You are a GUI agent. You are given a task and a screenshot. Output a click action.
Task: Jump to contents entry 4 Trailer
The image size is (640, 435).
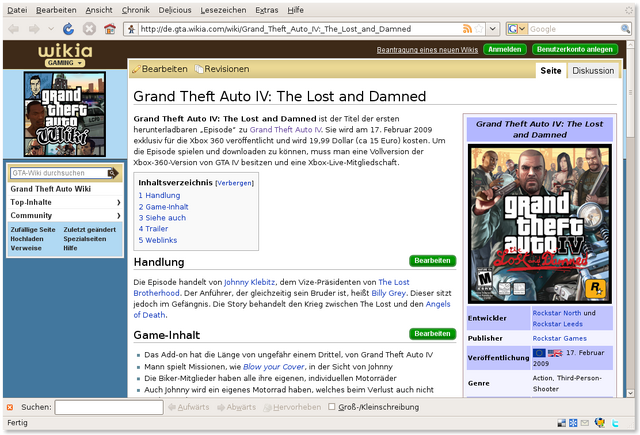coord(153,229)
